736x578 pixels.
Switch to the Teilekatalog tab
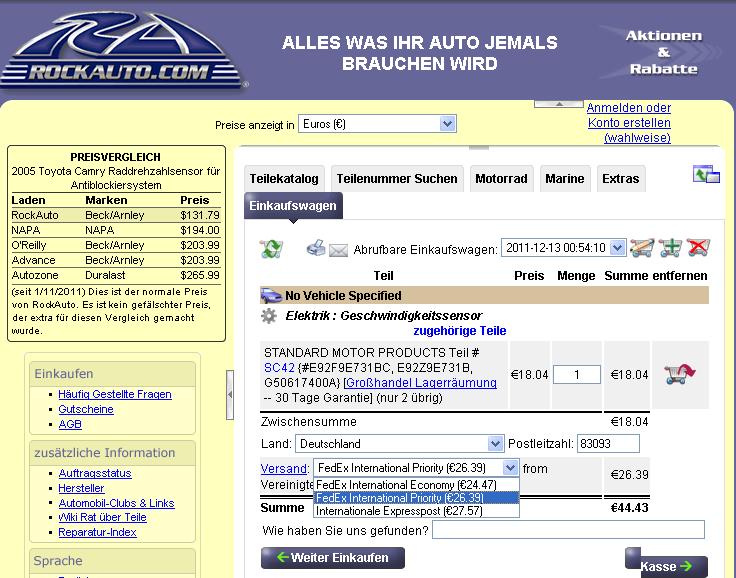[x=283, y=179]
